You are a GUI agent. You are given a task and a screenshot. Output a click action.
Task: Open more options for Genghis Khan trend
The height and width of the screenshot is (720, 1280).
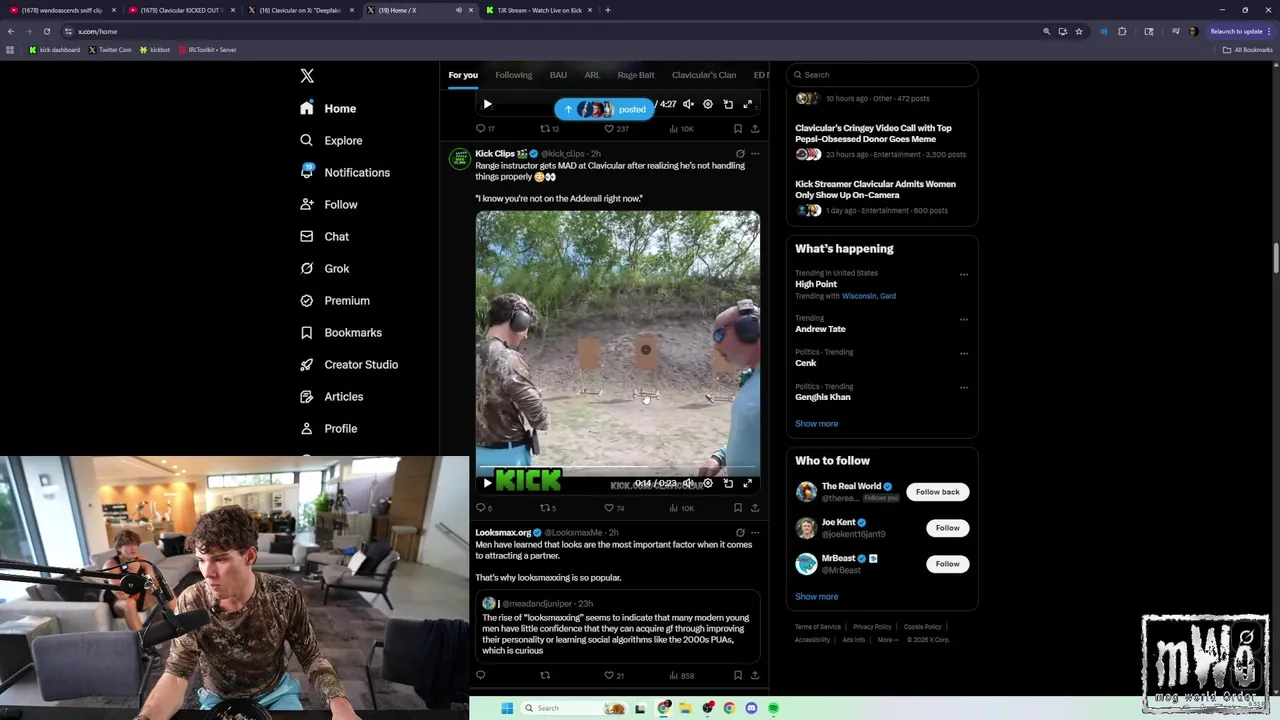964,387
